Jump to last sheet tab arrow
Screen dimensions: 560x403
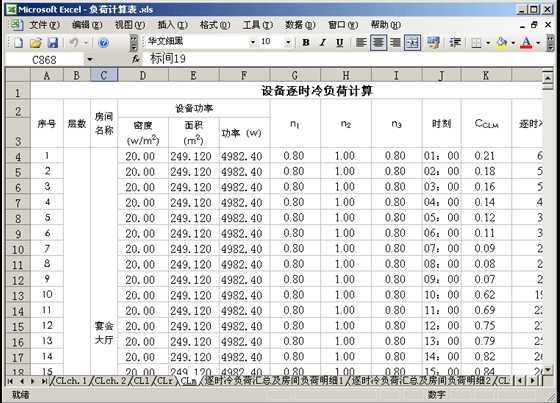coord(44,381)
